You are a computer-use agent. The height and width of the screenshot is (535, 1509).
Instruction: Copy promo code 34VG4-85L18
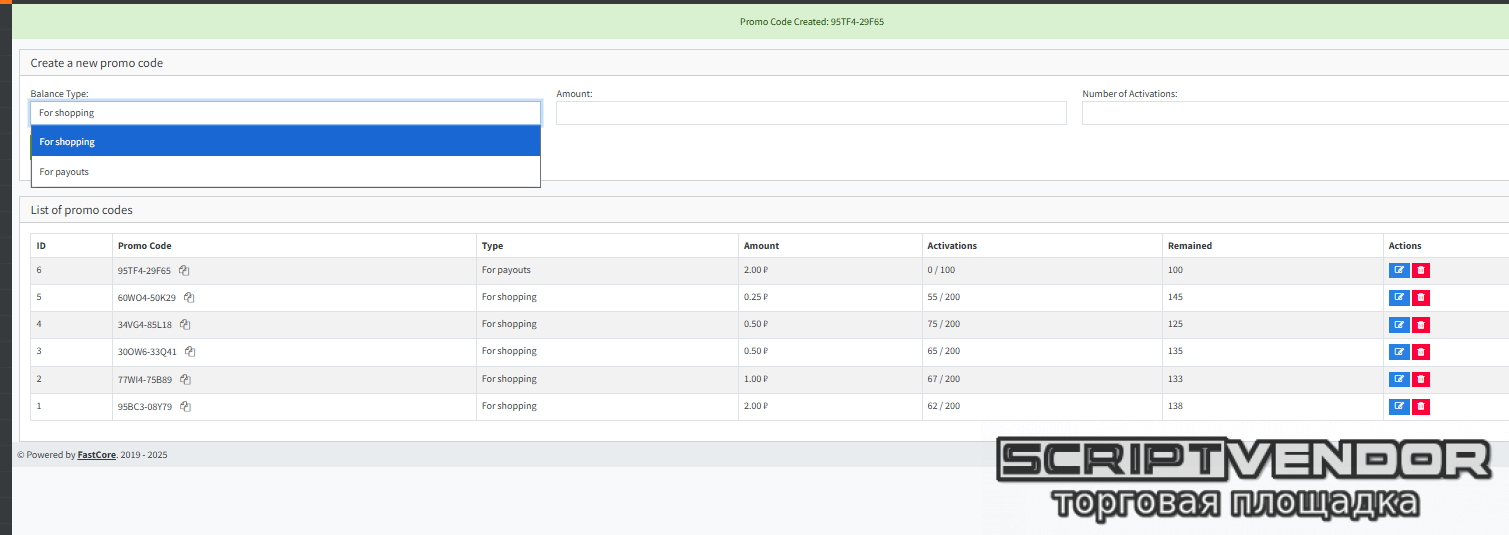click(185, 325)
